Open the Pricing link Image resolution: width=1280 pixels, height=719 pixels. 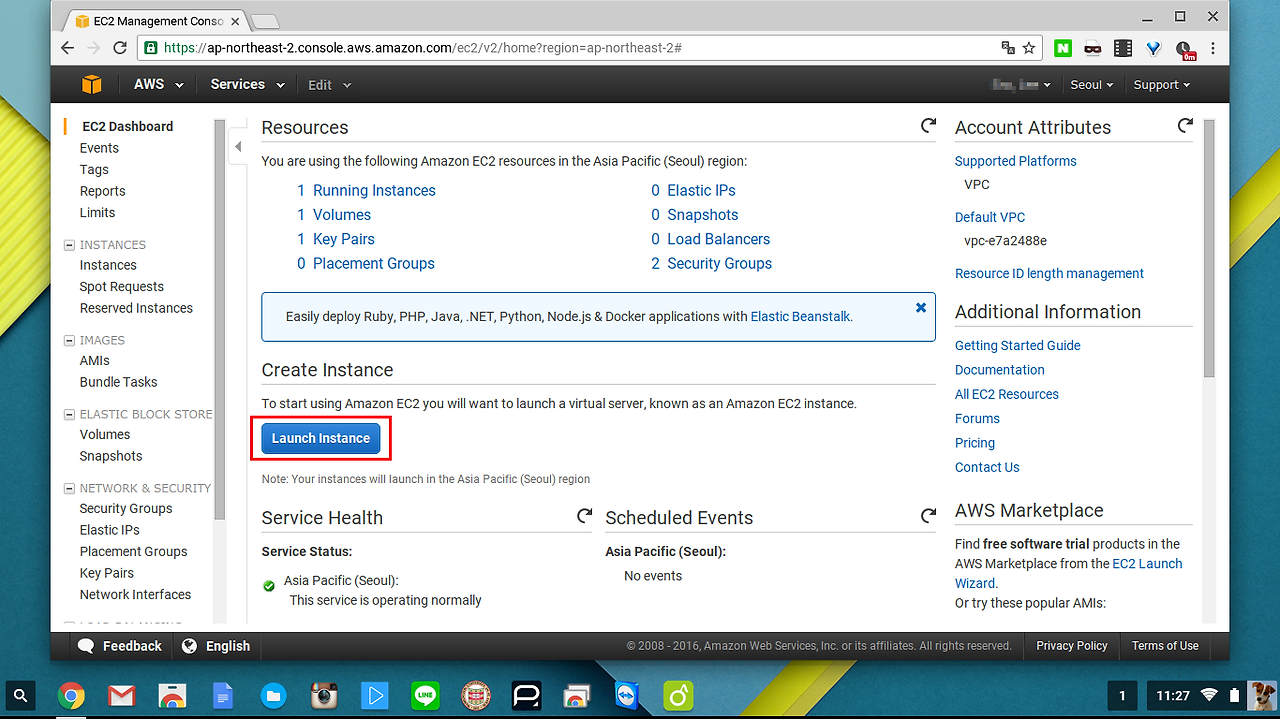(x=975, y=443)
